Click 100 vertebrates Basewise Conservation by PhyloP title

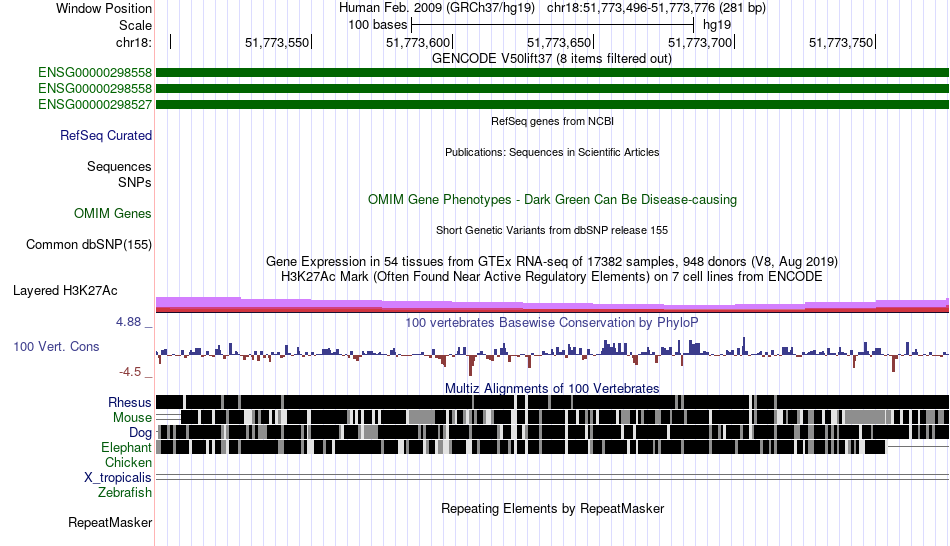(x=552, y=322)
